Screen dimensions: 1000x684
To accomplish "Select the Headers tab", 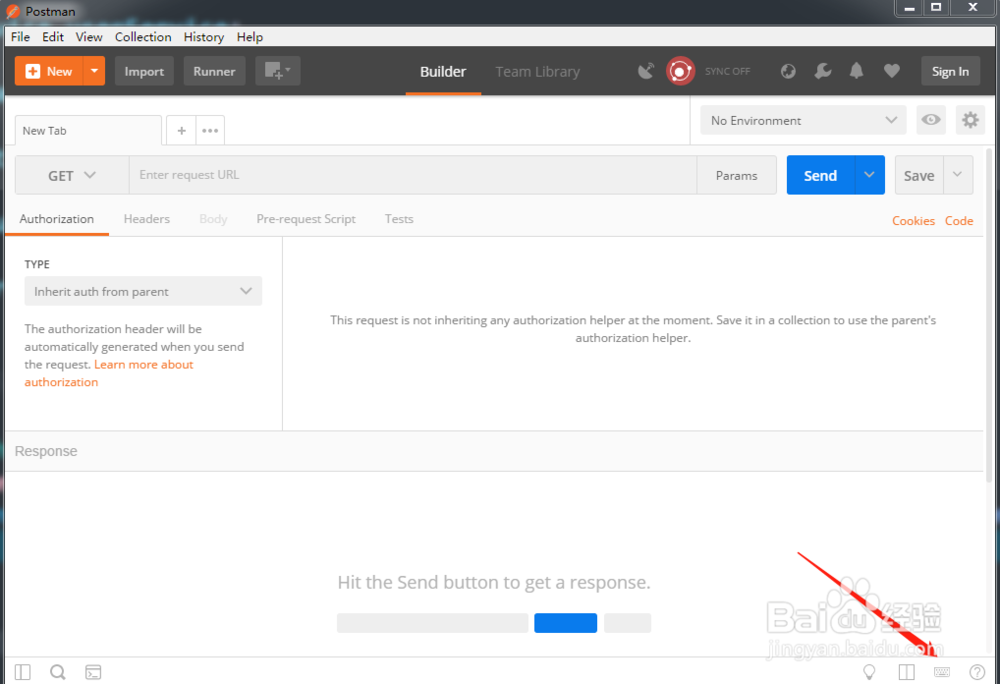I will (147, 219).
